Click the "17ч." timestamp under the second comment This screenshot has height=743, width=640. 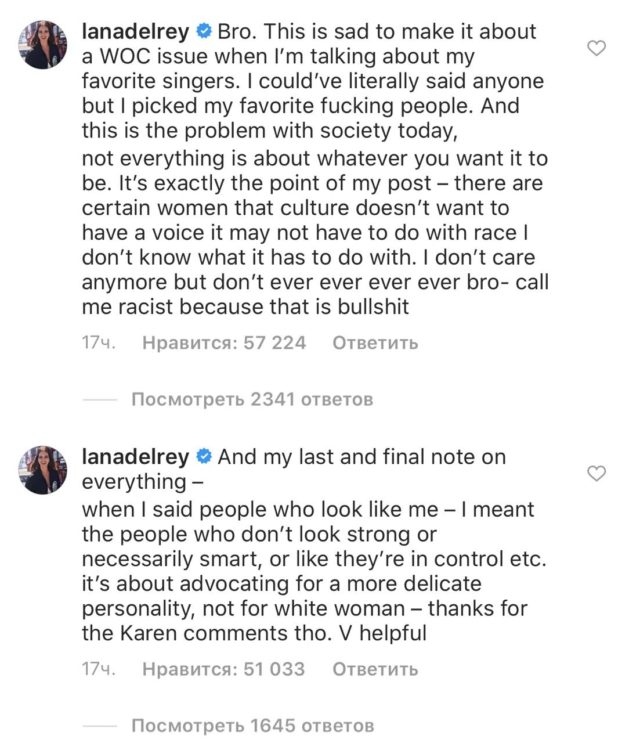pyautogui.click(x=99, y=669)
